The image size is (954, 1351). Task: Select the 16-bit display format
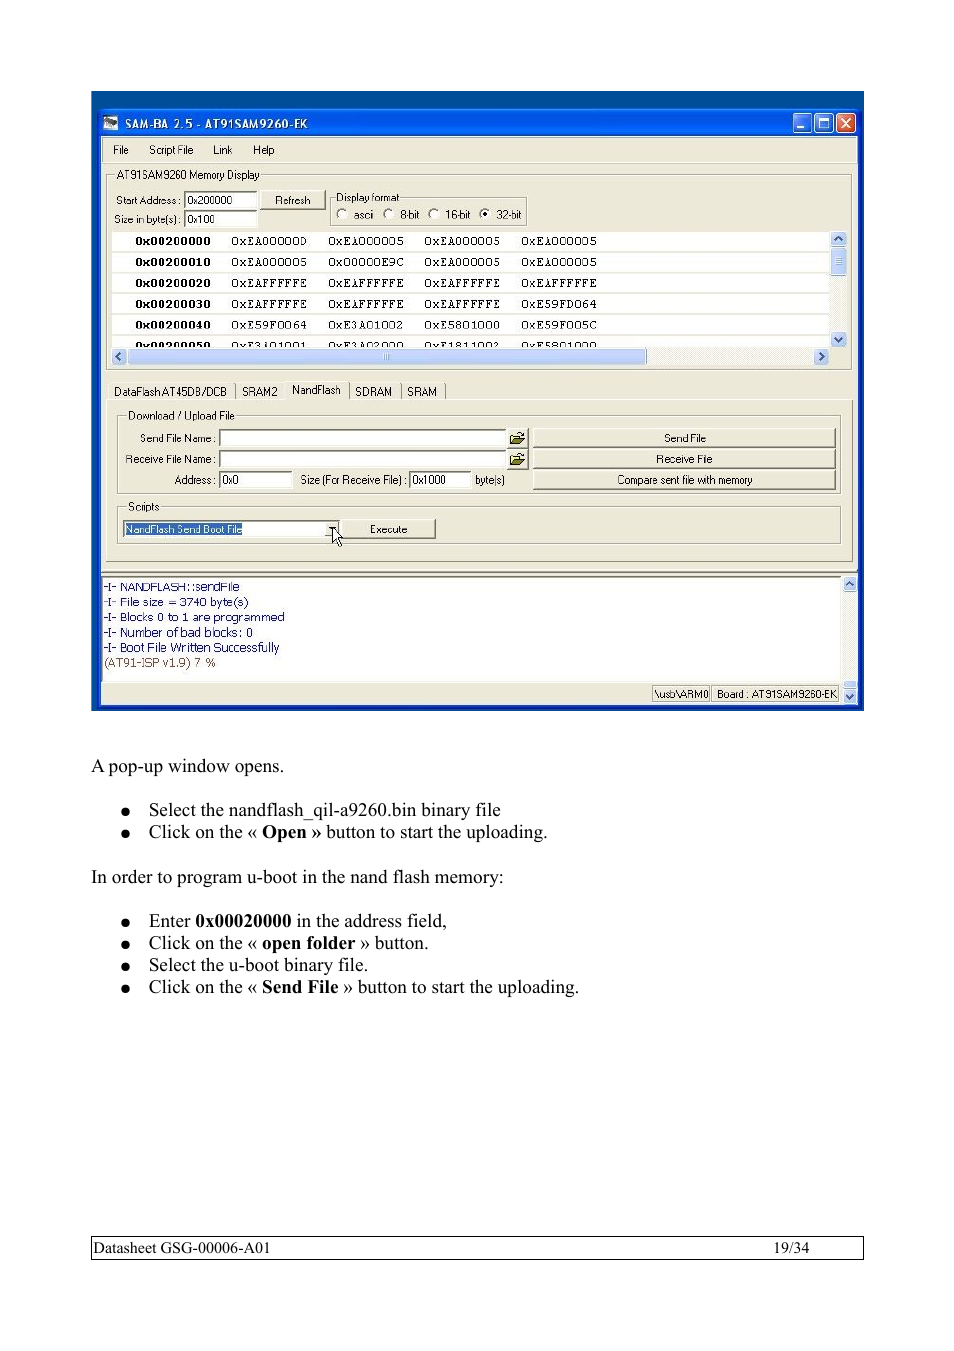(x=434, y=214)
